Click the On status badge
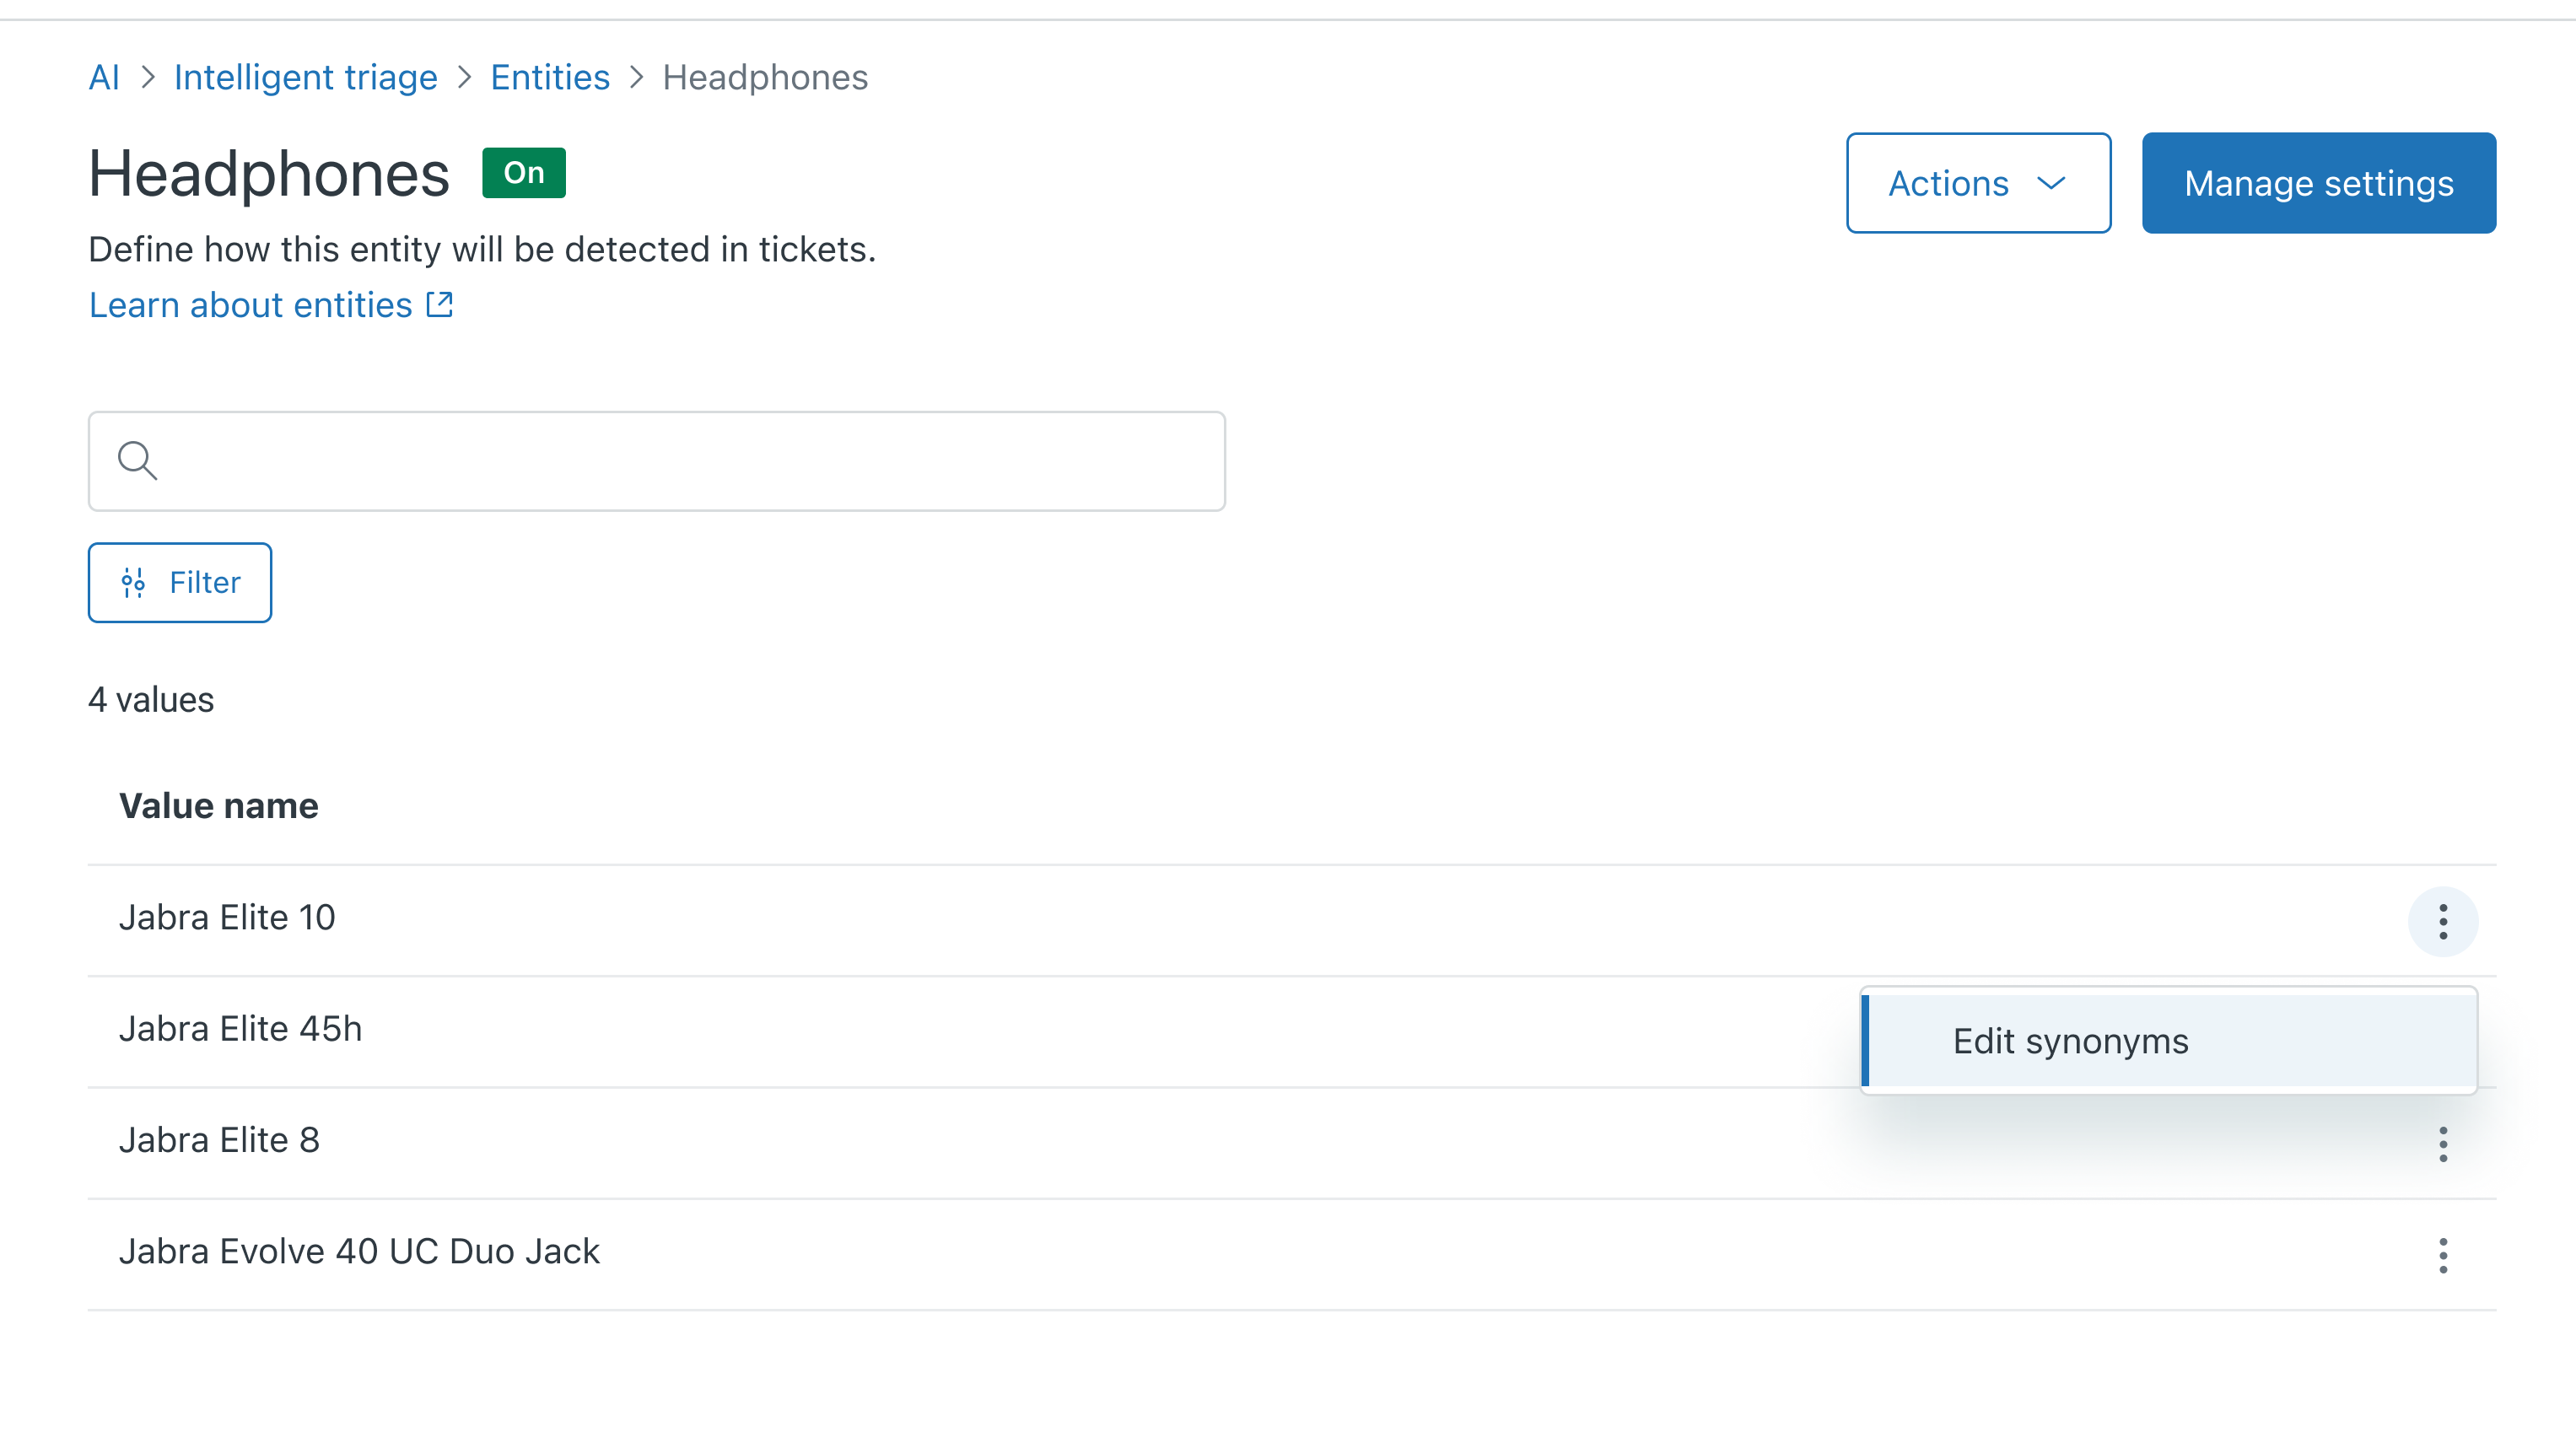The width and height of the screenshot is (2576, 1432). 524,172
